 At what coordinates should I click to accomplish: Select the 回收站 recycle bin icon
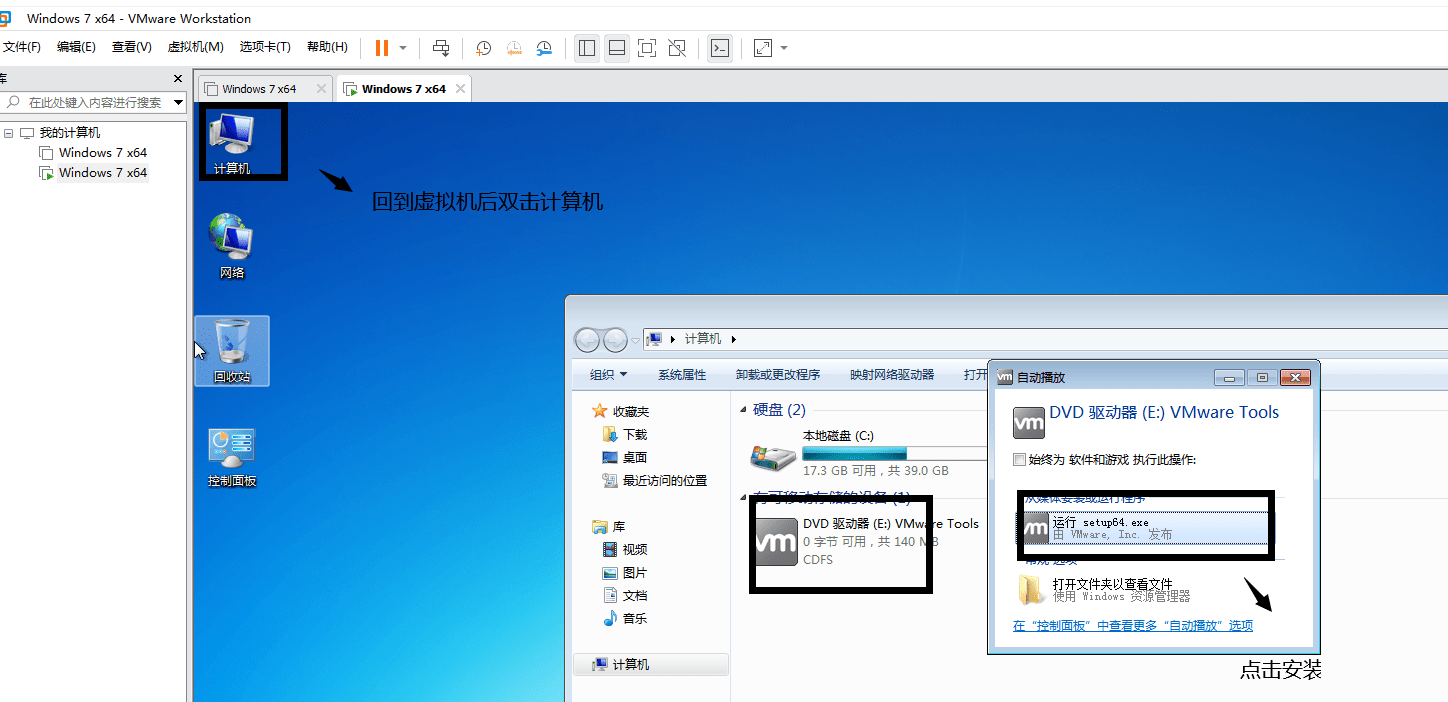232,351
